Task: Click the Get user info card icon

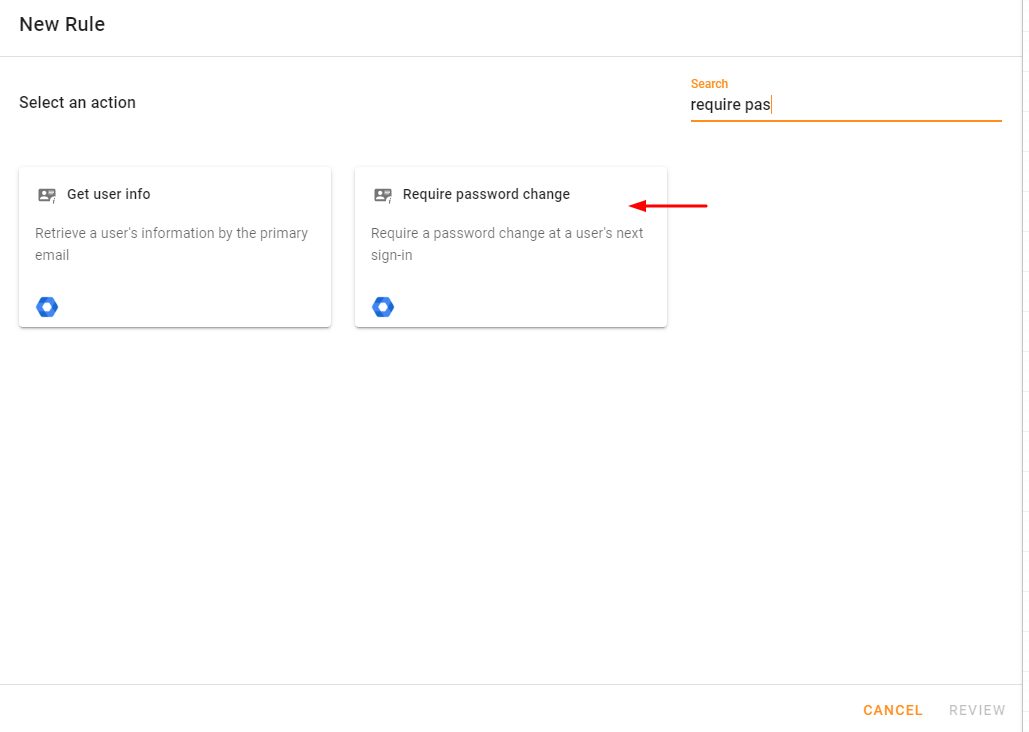Action: click(x=47, y=195)
